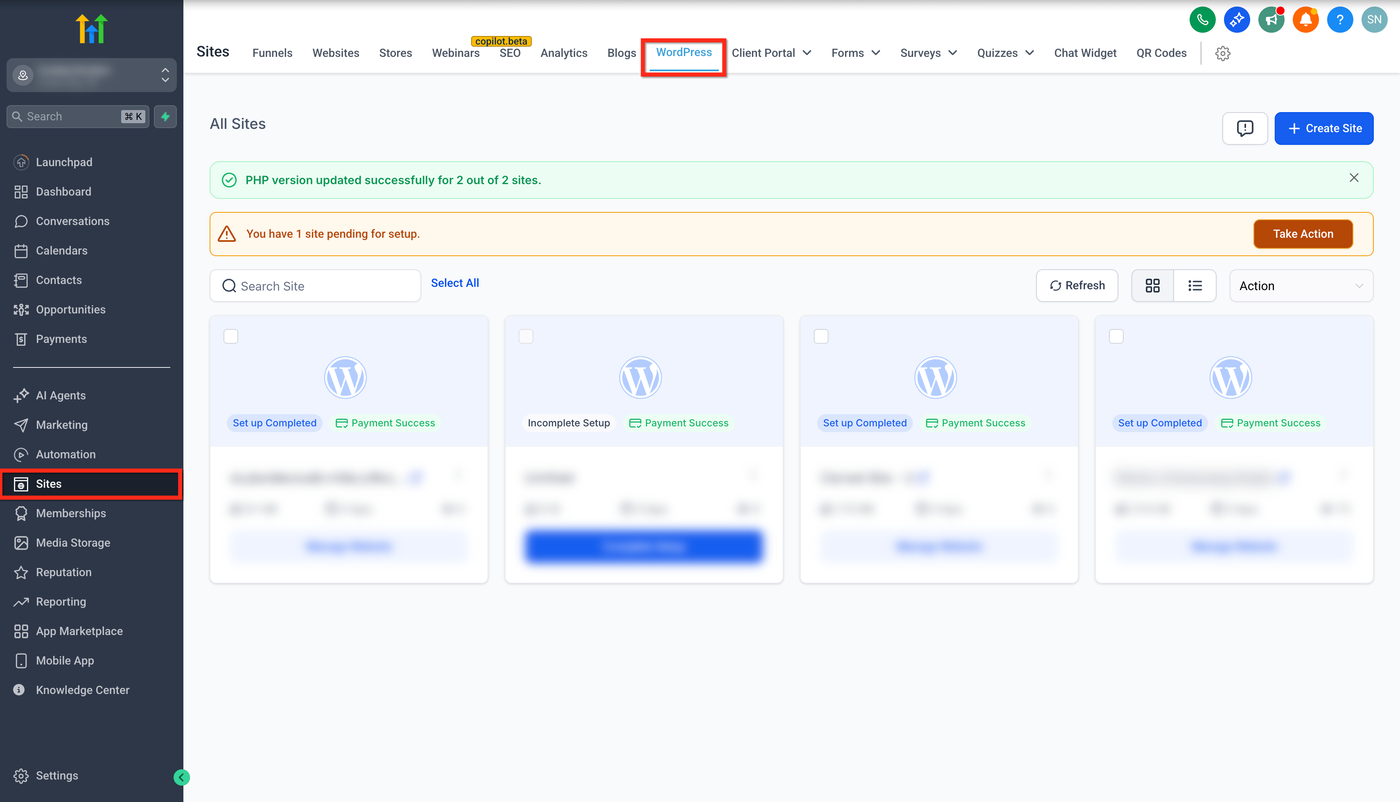The height and width of the screenshot is (802, 1400).
Task: Tick the checkbox on the third site card
Action: click(821, 336)
